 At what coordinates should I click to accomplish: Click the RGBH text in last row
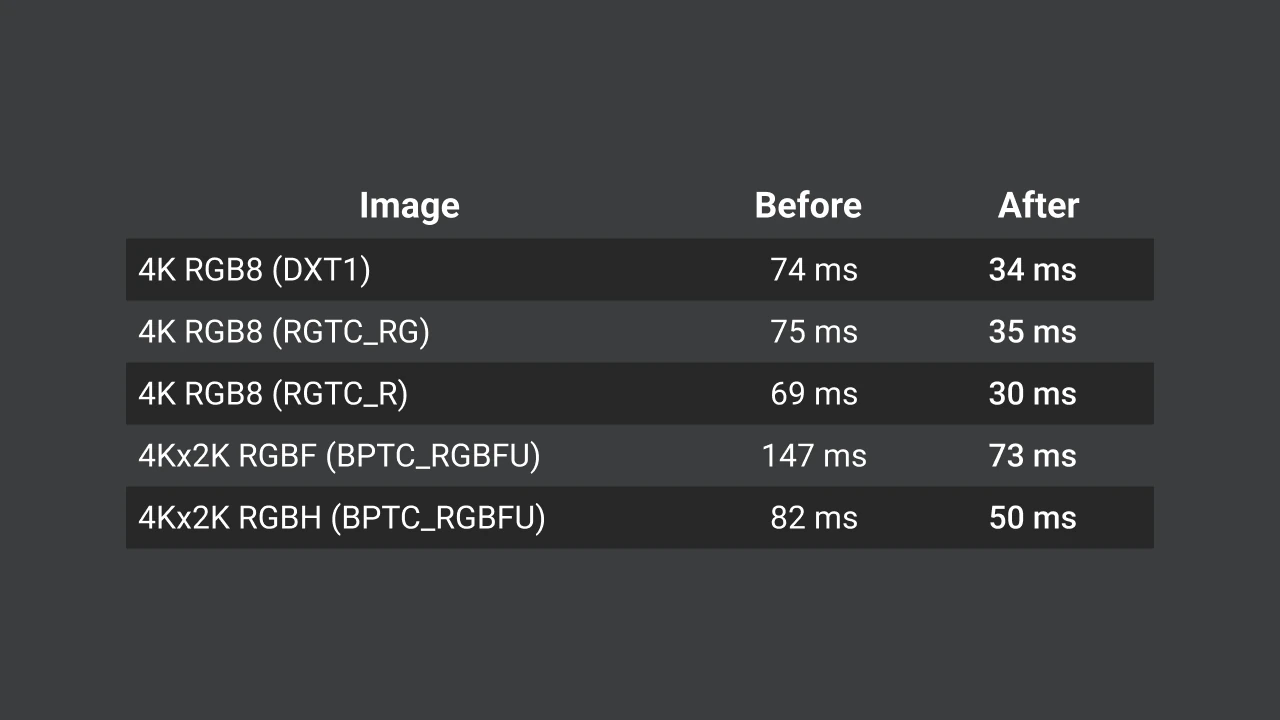(280, 518)
